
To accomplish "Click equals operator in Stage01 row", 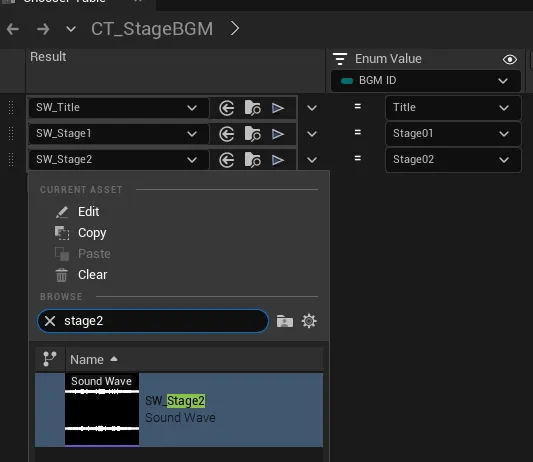I will coord(358,132).
